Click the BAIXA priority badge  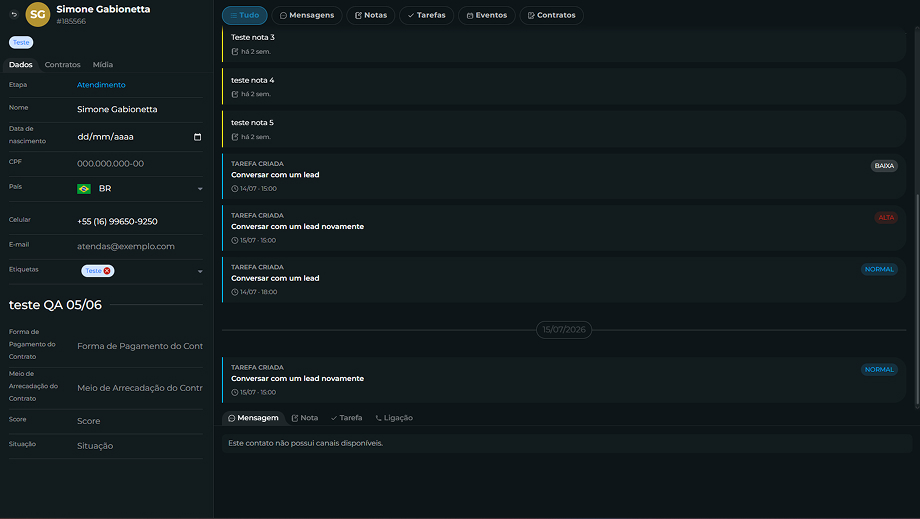pos(884,166)
